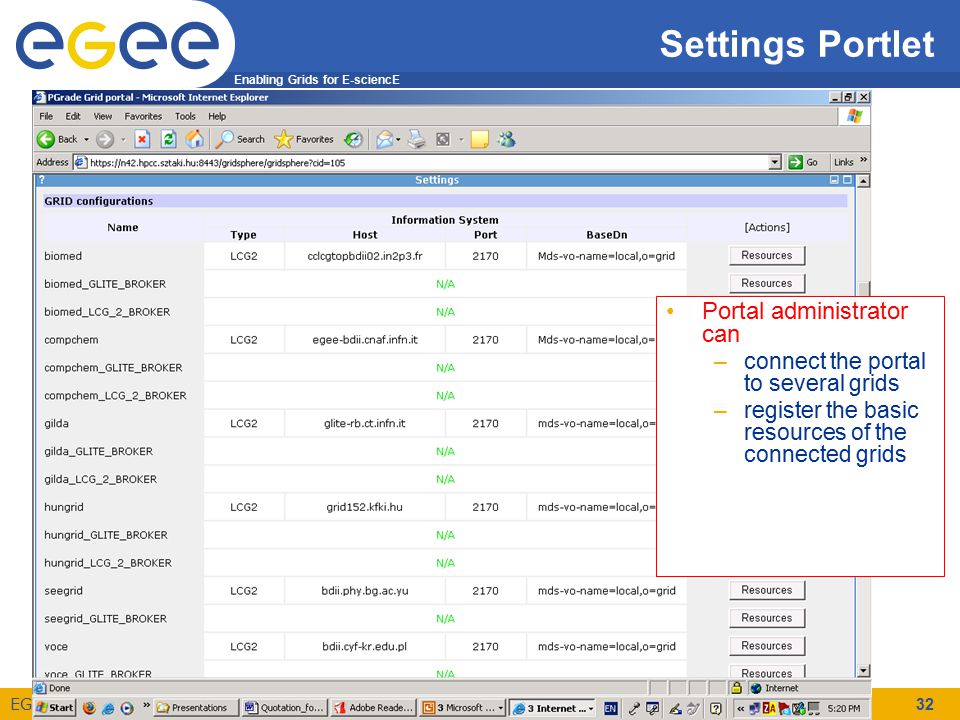Viewport: 960px width, 720px height.
Task: Open the address bar dropdown arrow
Action: (775, 162)
